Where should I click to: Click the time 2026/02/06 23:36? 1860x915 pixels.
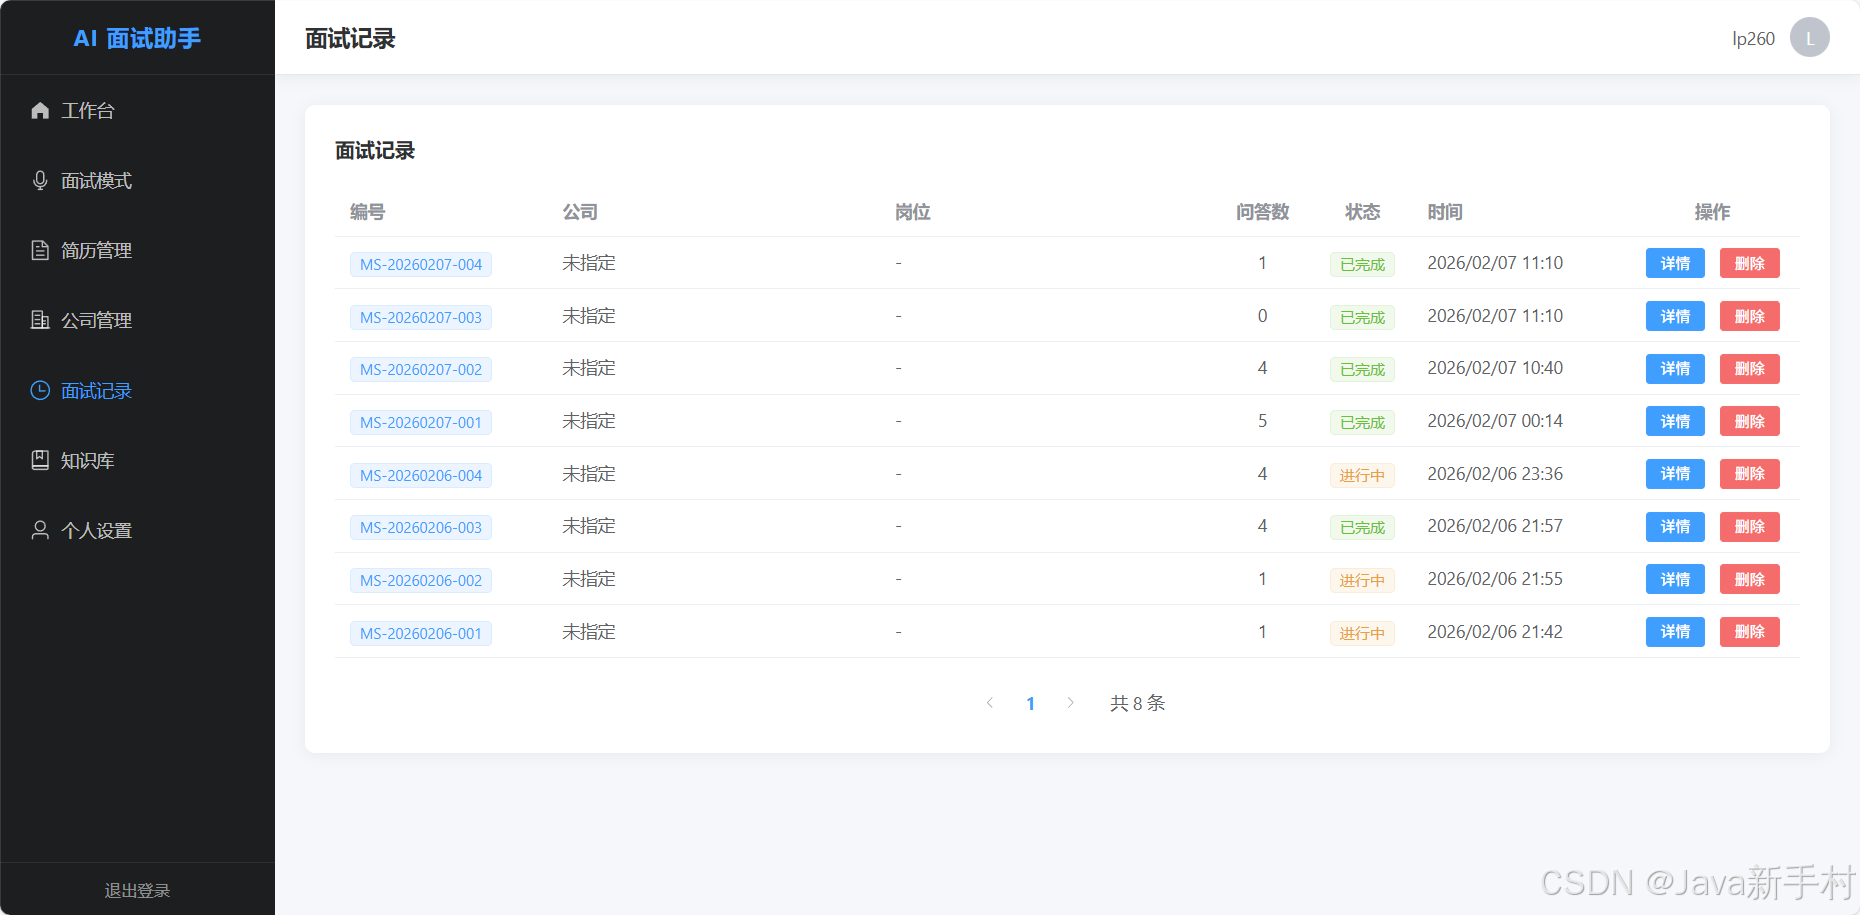pos(1495,473)
